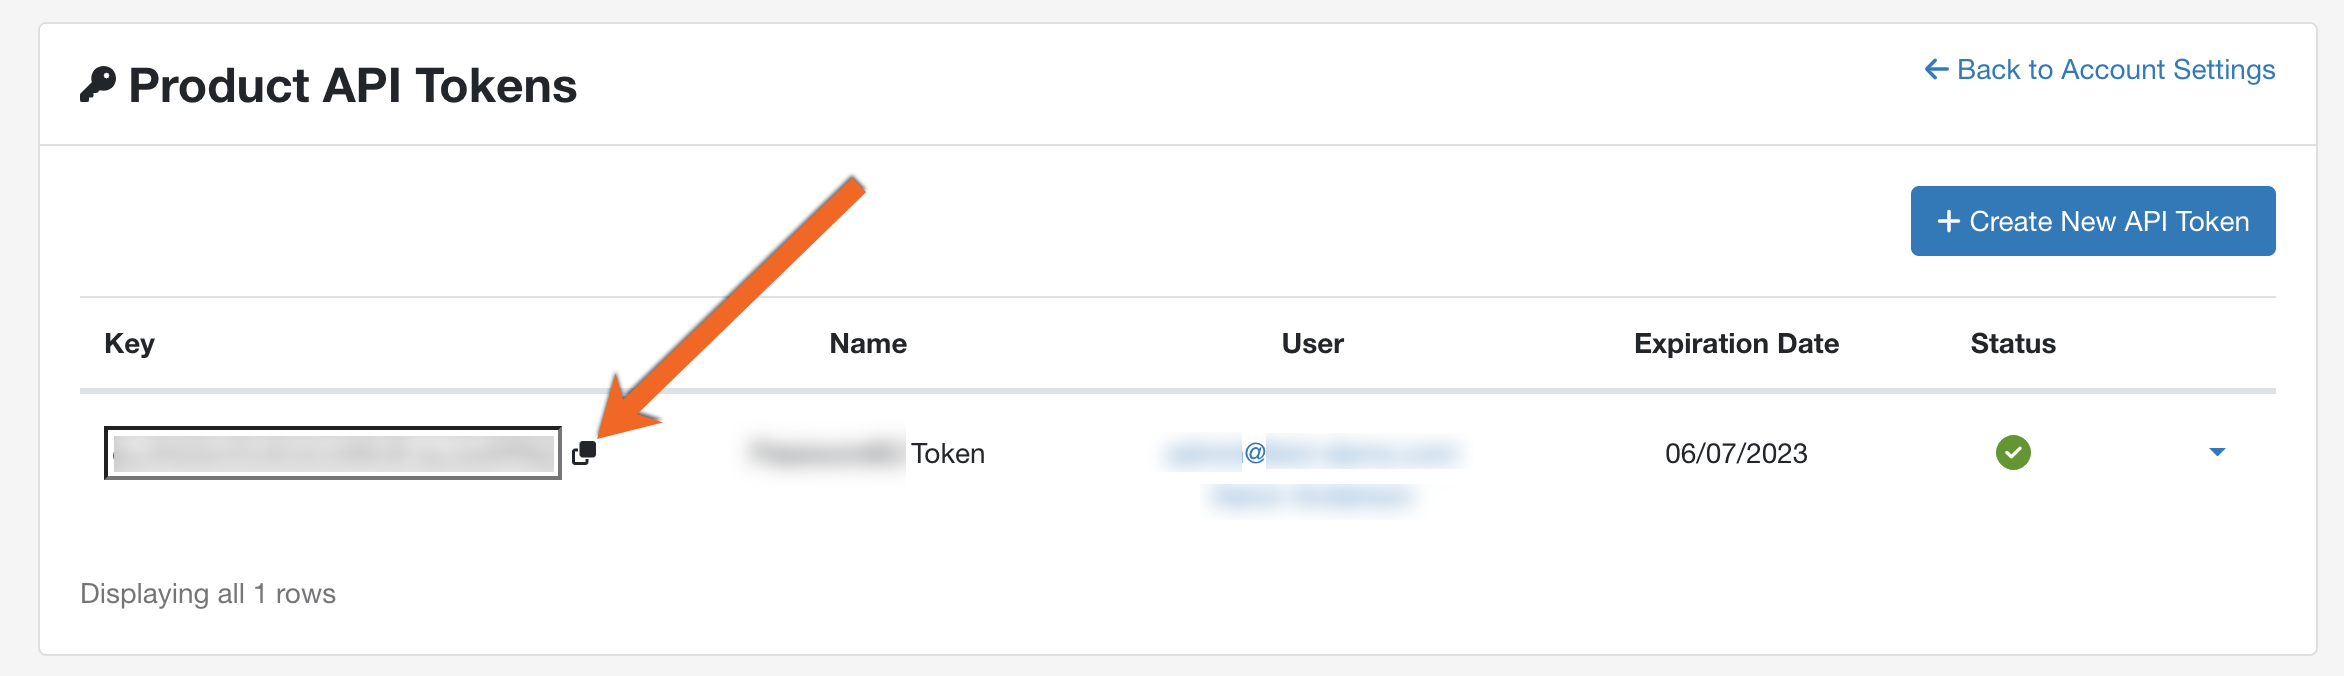Select the blurred API key field
Screen dimensions: 2344x676
click(332, 453)
